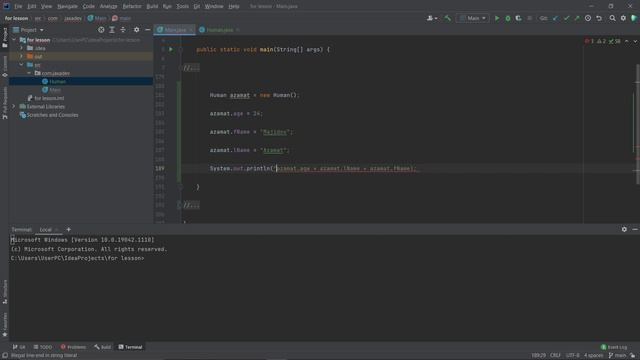The height and width of the screenshot is (360, 640).
Task: Update project with blue Git arrow
Action: click(556, 18)
